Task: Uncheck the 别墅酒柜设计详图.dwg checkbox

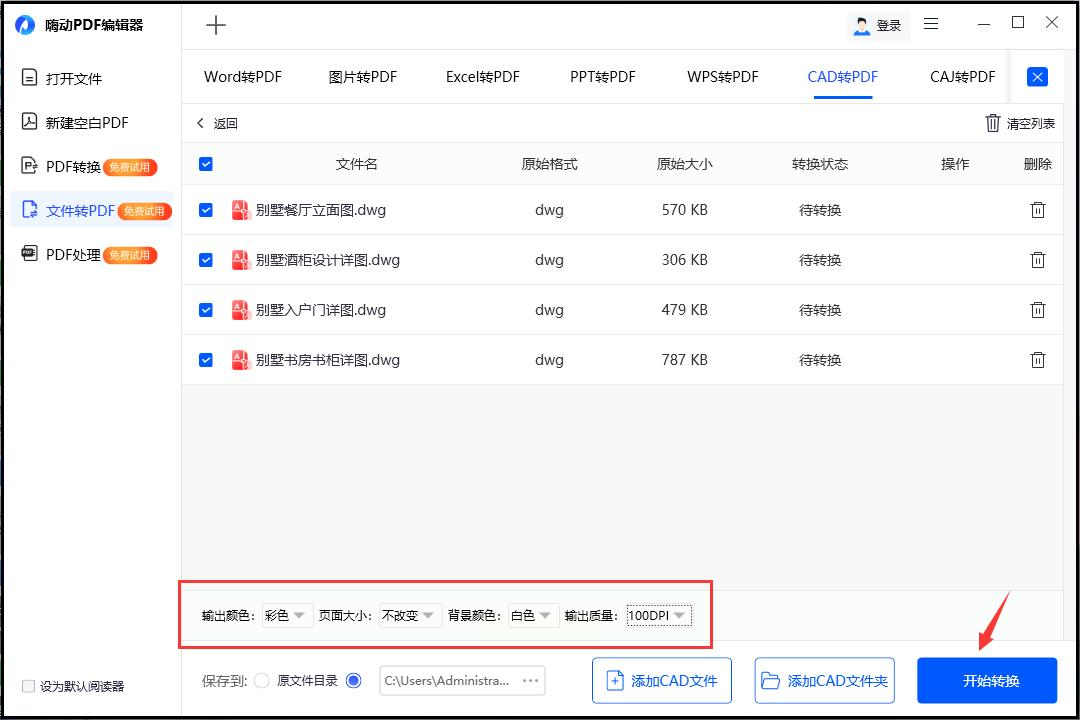Action: [x=206, y=260]
